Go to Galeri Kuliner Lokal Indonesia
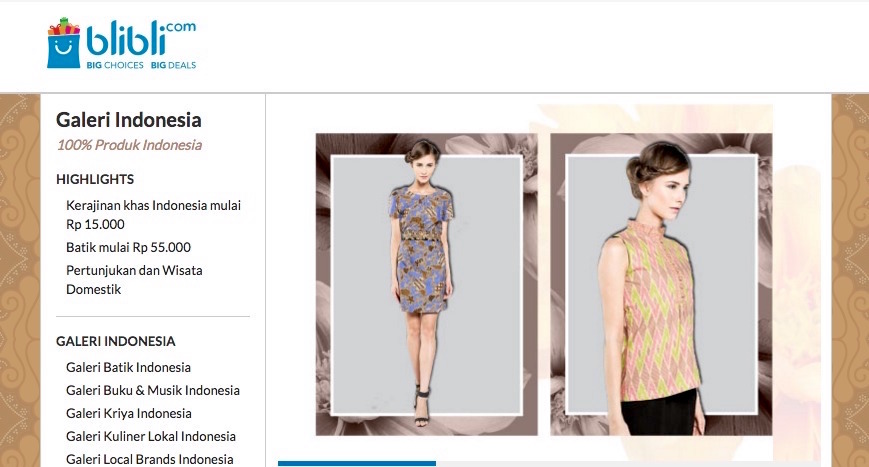 click(151, 436)
